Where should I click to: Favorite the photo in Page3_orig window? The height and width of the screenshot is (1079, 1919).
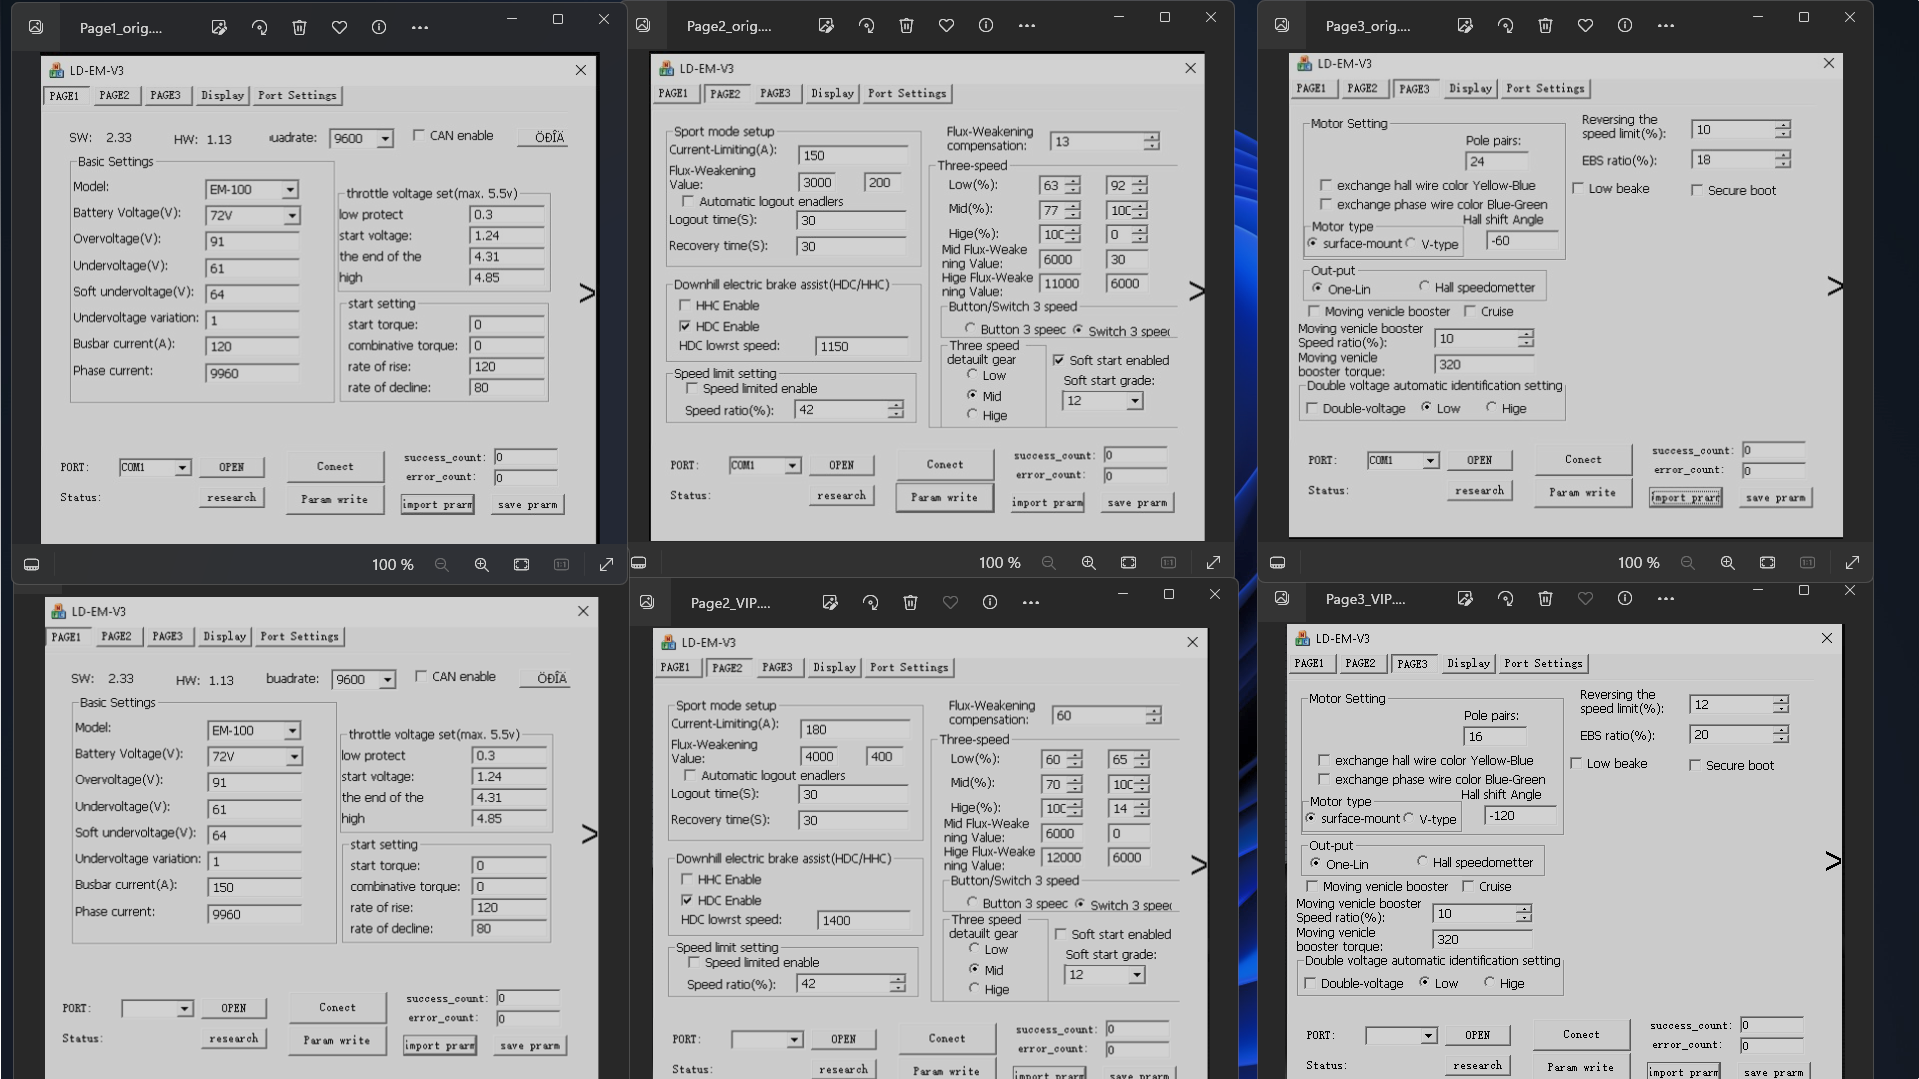click(1585, 26)
